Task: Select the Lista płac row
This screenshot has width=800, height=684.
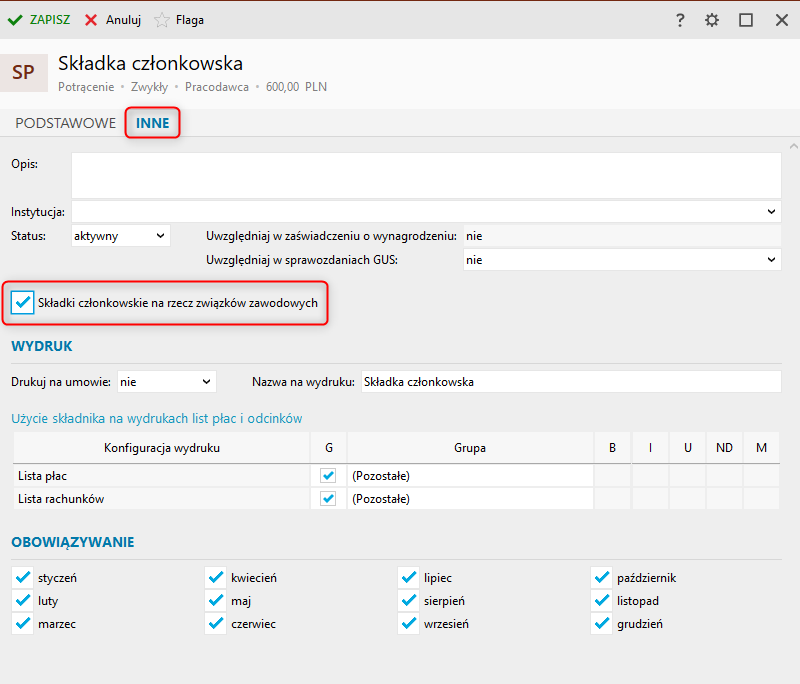Action: pyautogui.click(x=396, y=475)
